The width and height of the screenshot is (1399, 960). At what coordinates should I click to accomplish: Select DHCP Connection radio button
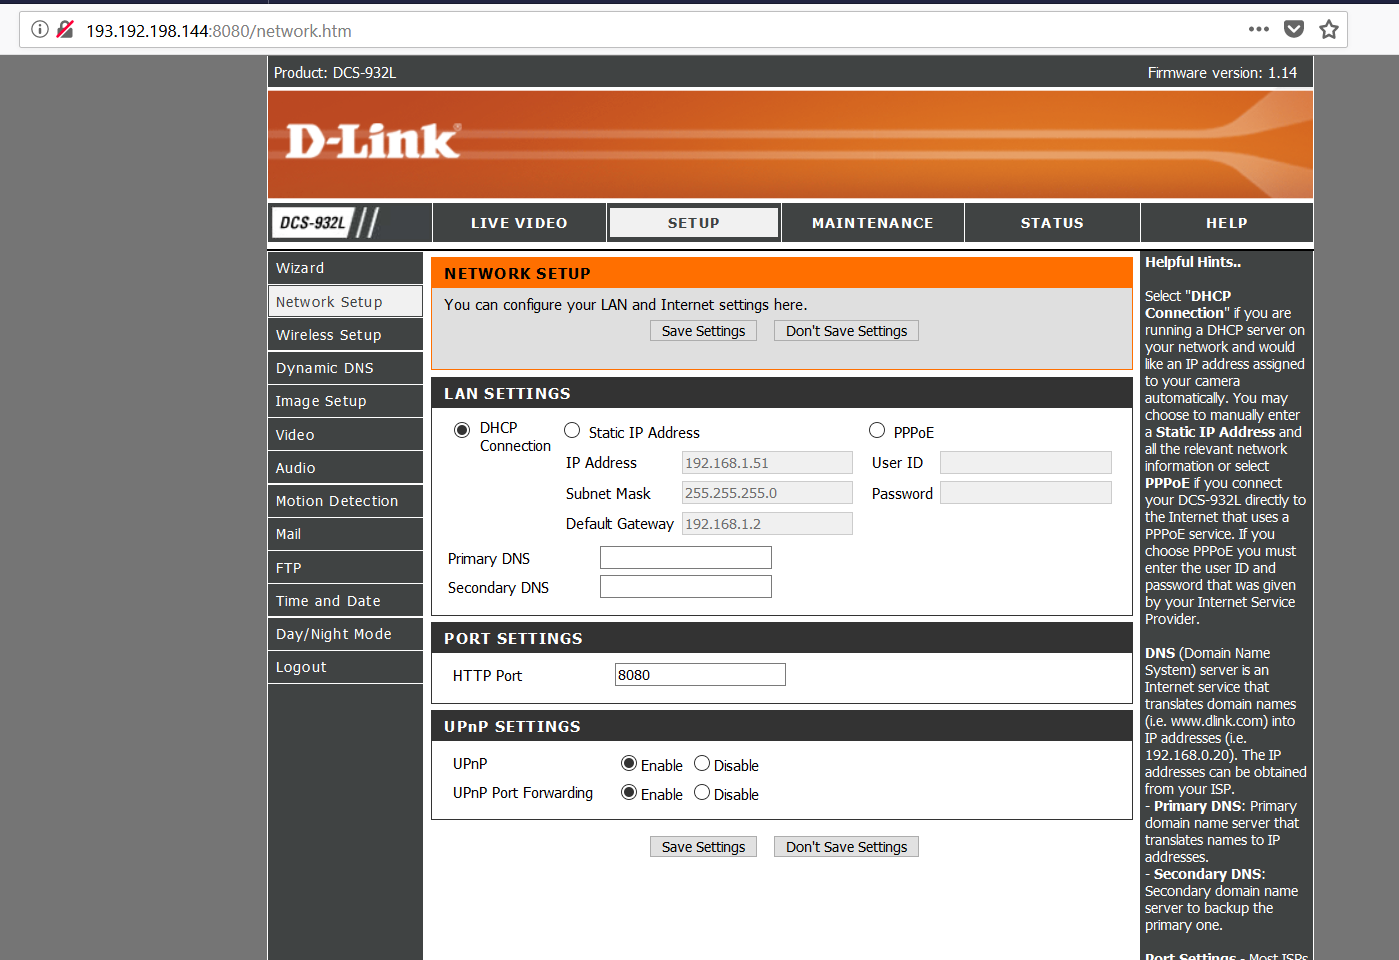(462, 430)
